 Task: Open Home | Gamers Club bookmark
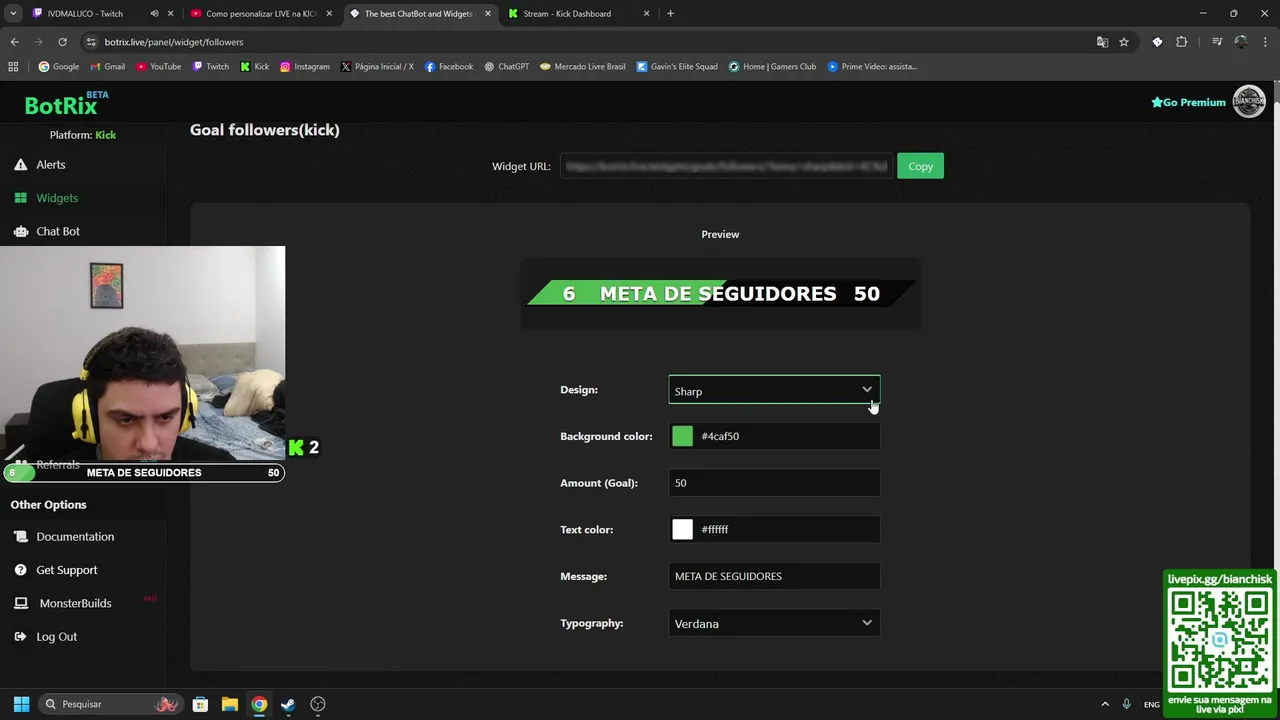pyautogui.click(x=771, y=67)
